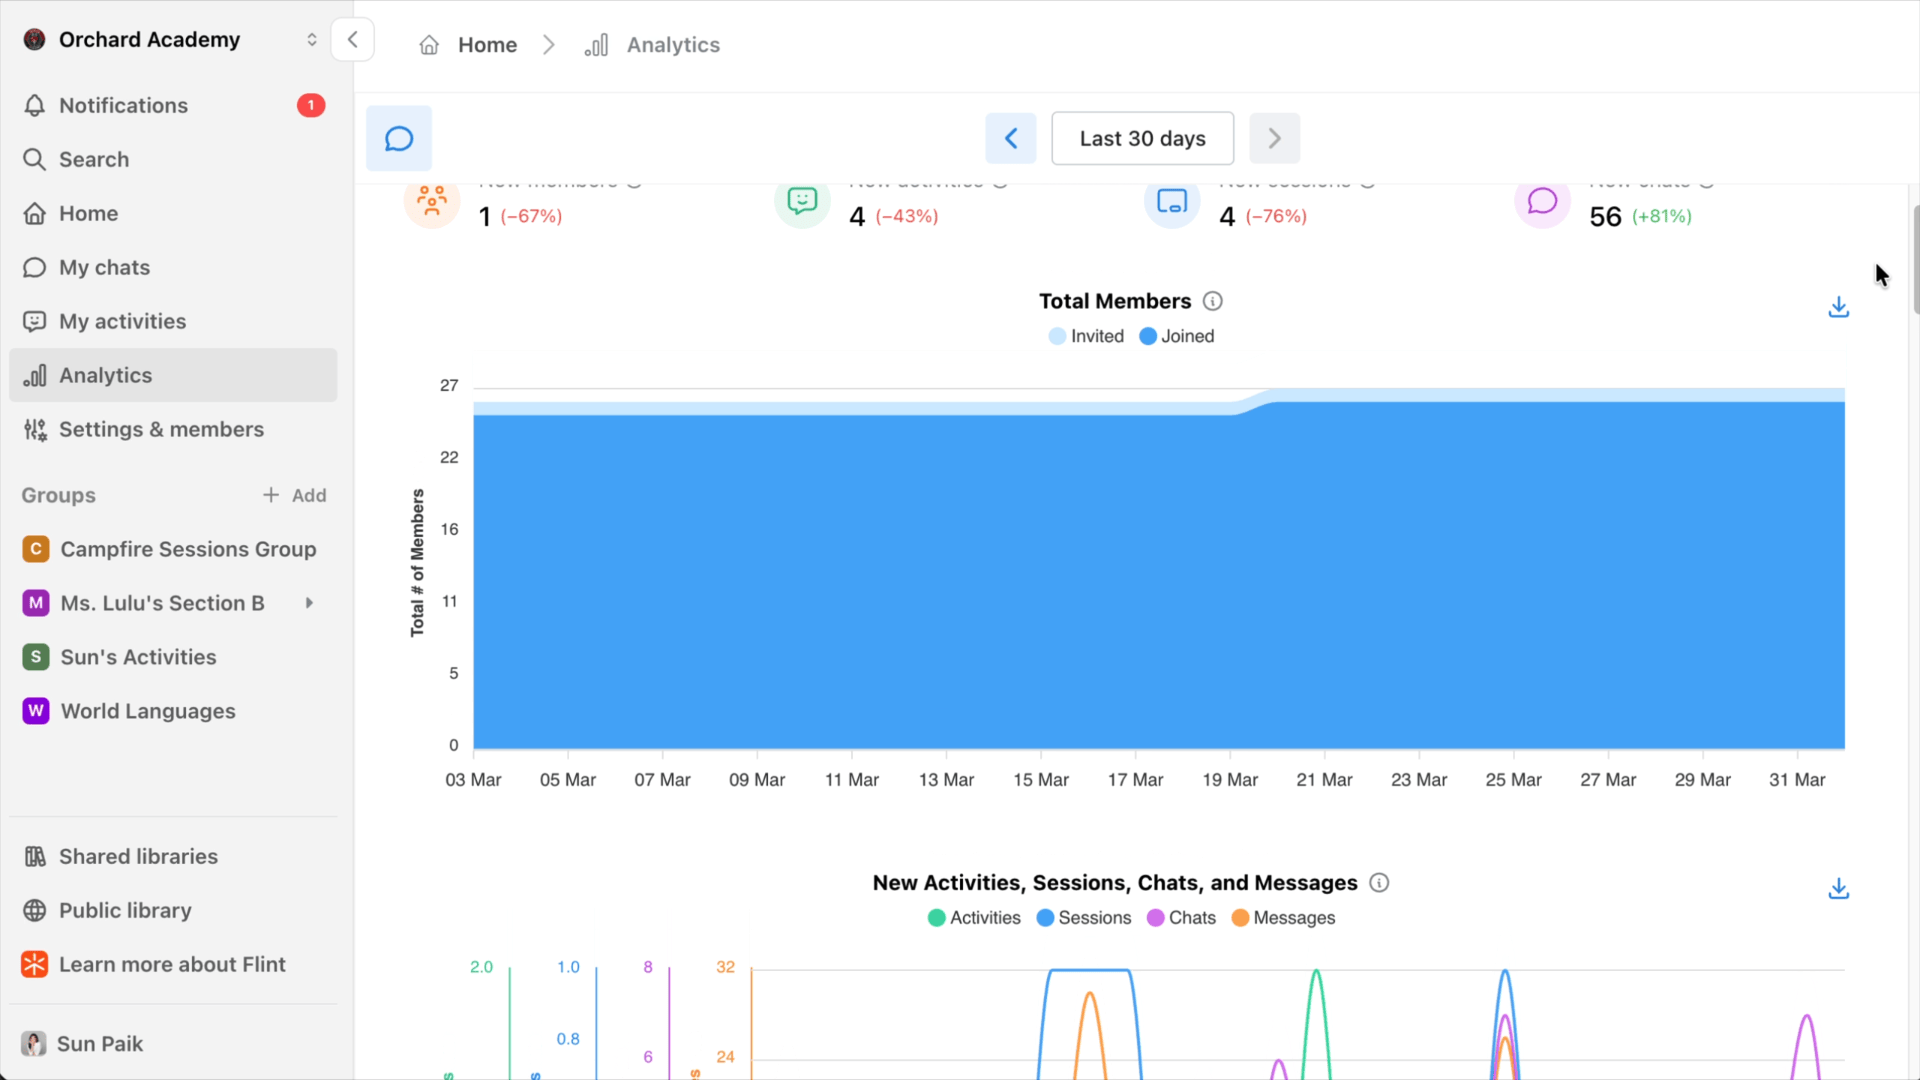This screenshot has height=1080, width=1920.
Task: Open the Learn more about Flint link
Action: (x=172, y=964)
